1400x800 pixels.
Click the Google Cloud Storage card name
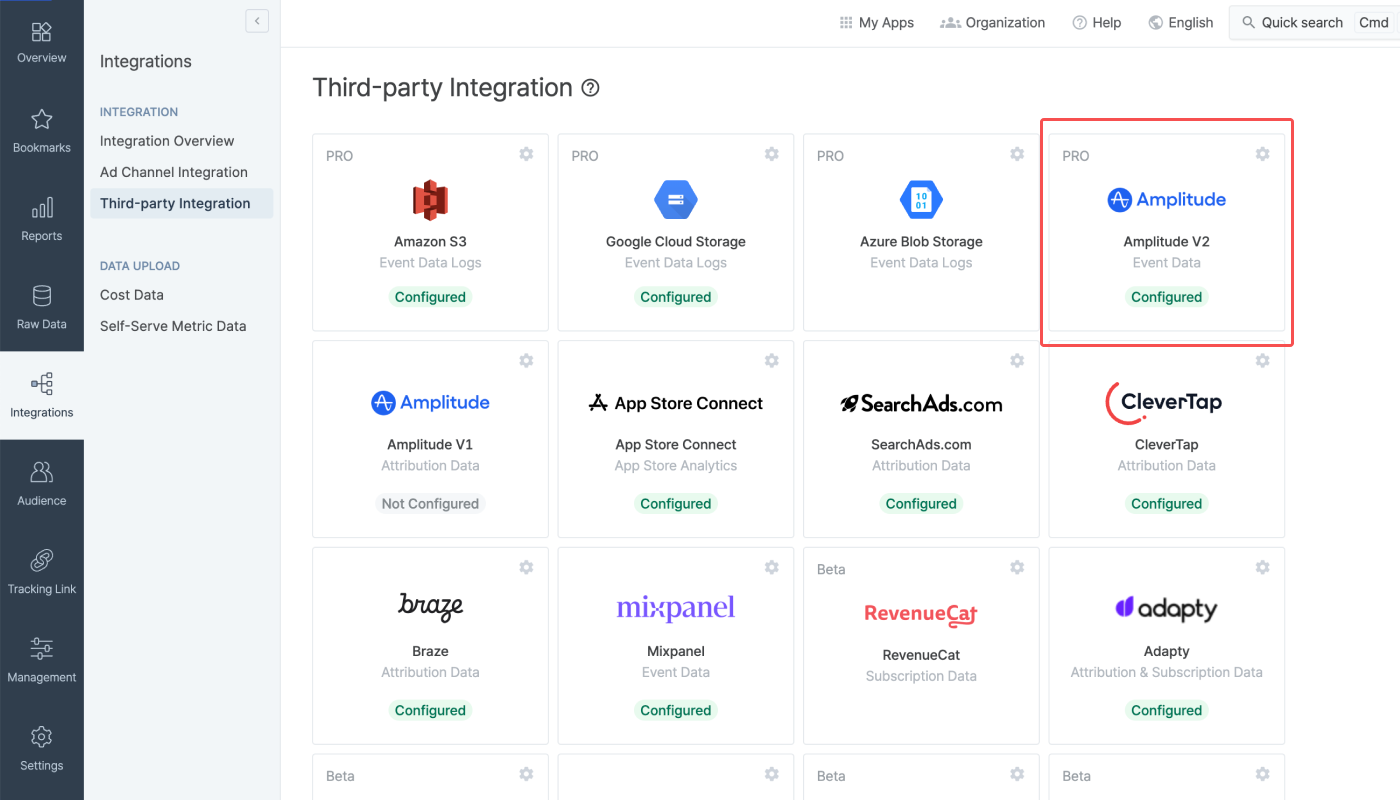(x=676, y=242)
